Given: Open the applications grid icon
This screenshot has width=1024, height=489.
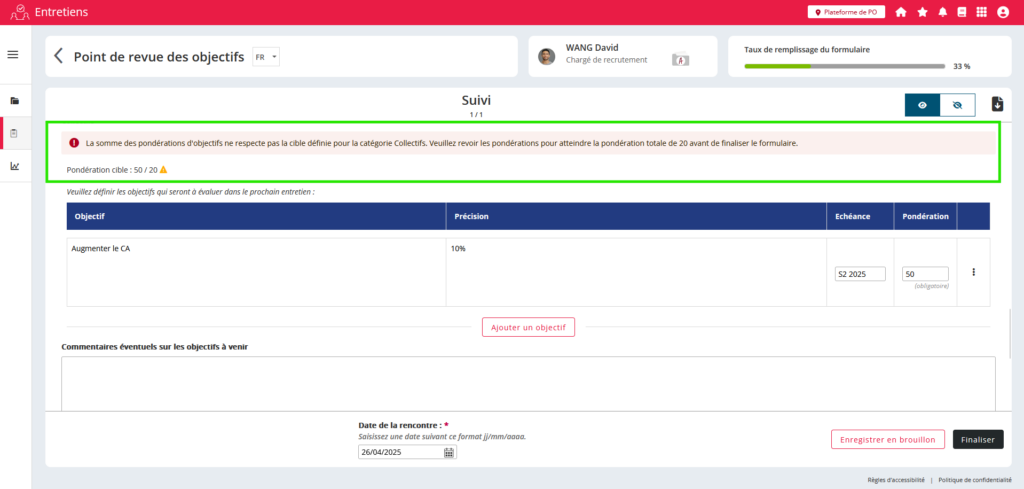Looking at the screenshot, I should click(x=981, y=12).
